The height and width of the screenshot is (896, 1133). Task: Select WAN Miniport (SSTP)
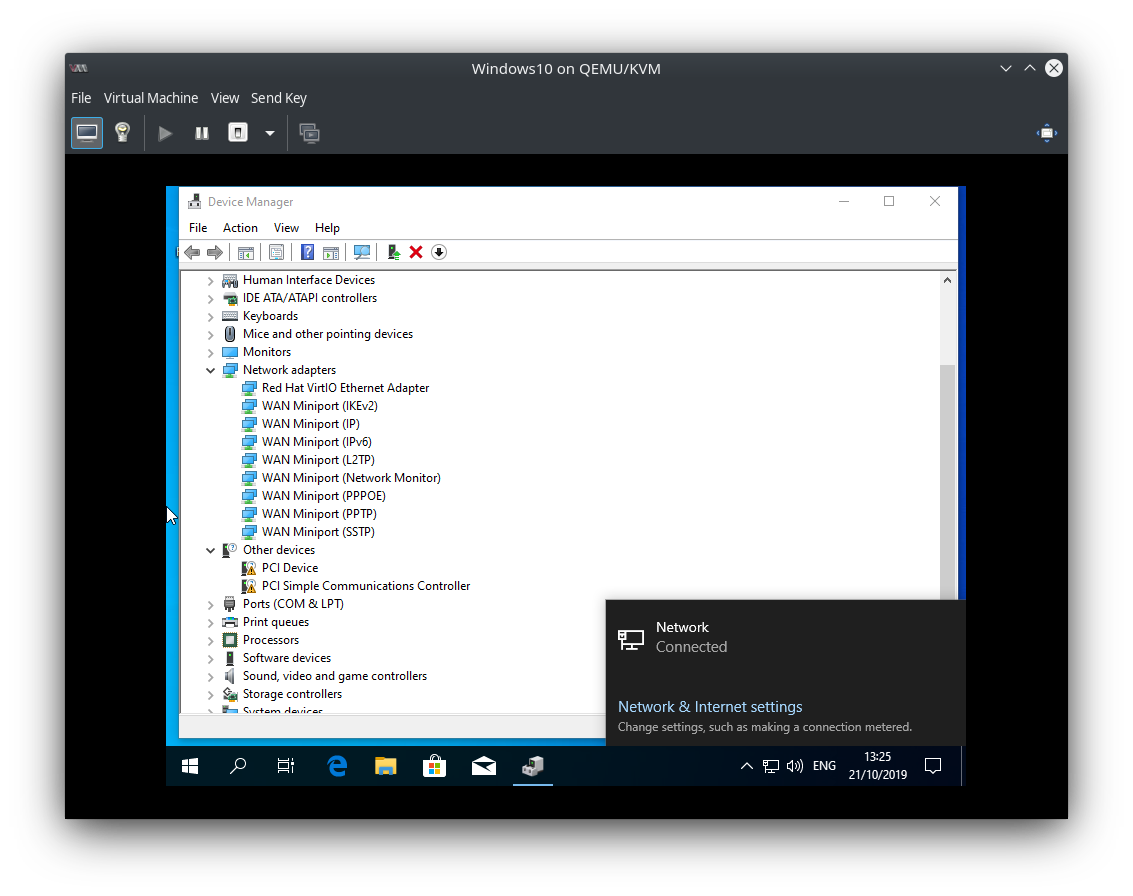[318, 532]
